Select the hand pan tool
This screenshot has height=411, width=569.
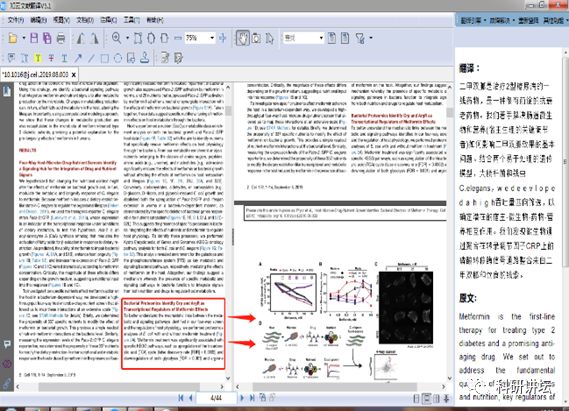pyautogui.click(x=242, y=38)
